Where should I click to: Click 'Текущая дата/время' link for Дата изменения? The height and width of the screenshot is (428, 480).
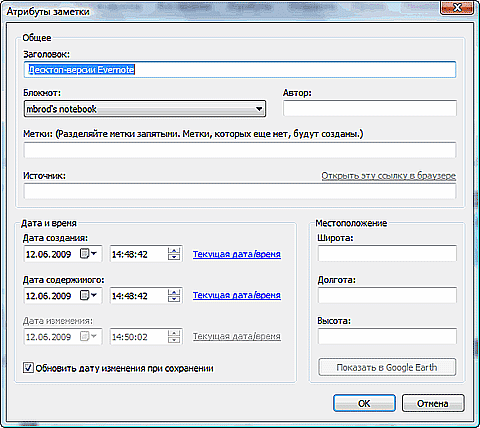[237, 336]
